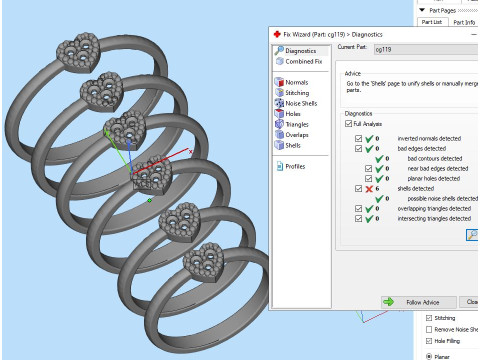Toggle Hole Filling checkbox
The image size is (480, 360).
[429, 341]
